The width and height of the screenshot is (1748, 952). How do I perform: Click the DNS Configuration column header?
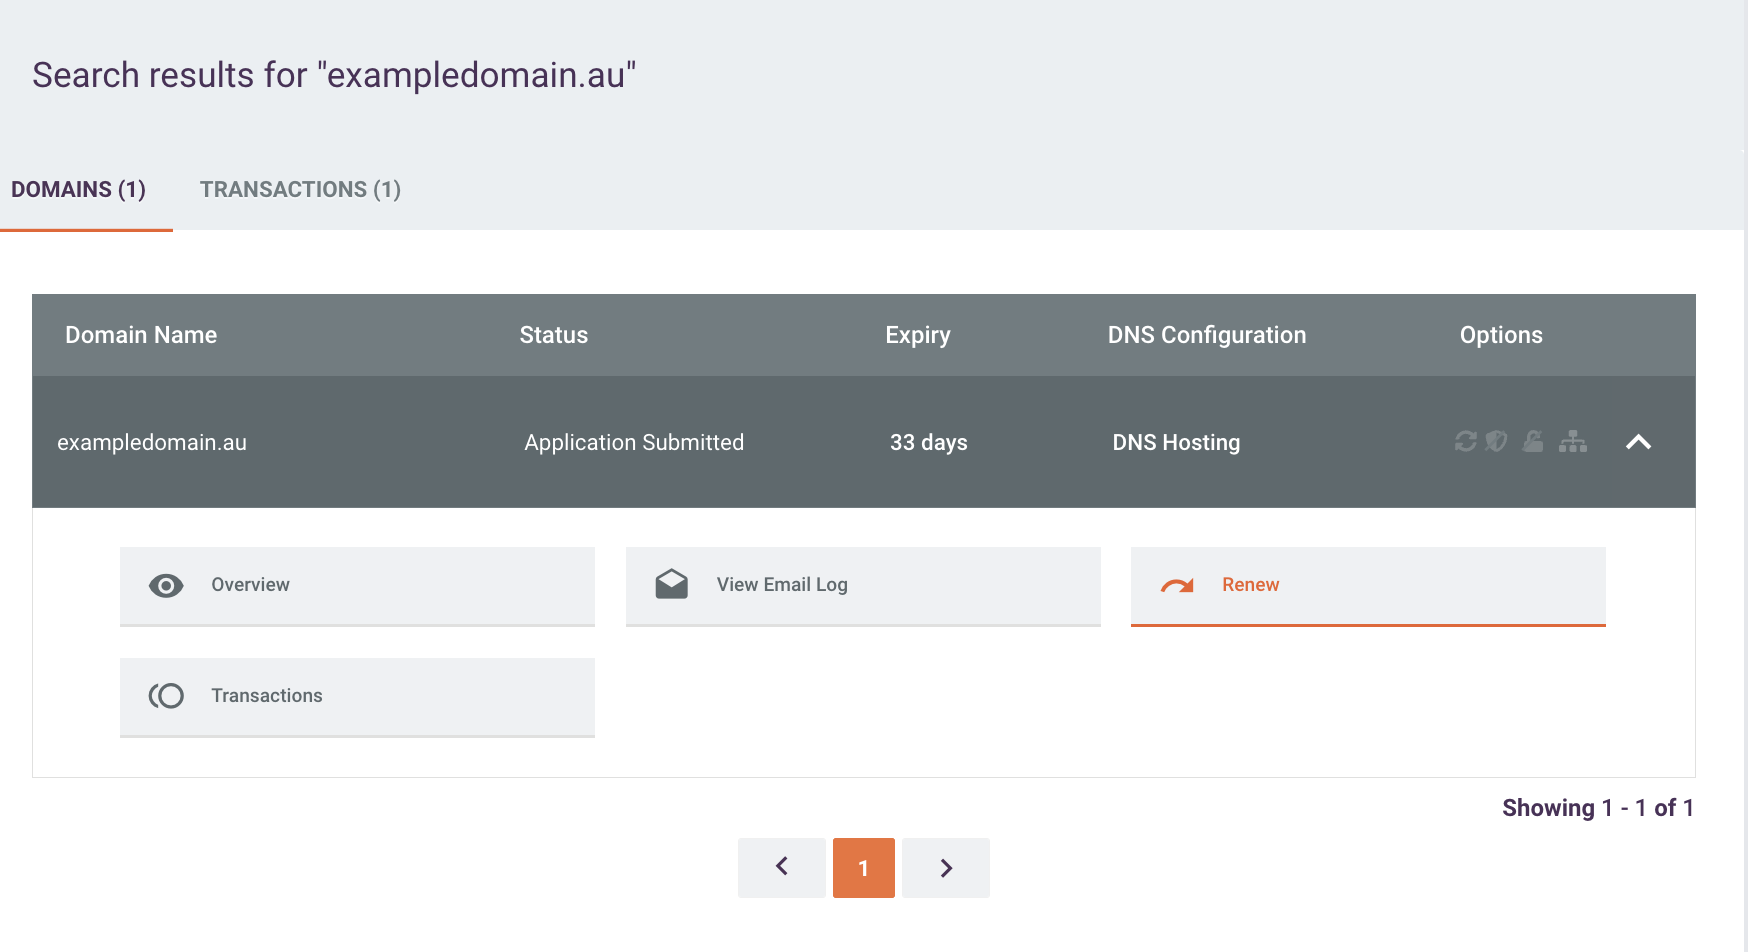click(1207, 335)
